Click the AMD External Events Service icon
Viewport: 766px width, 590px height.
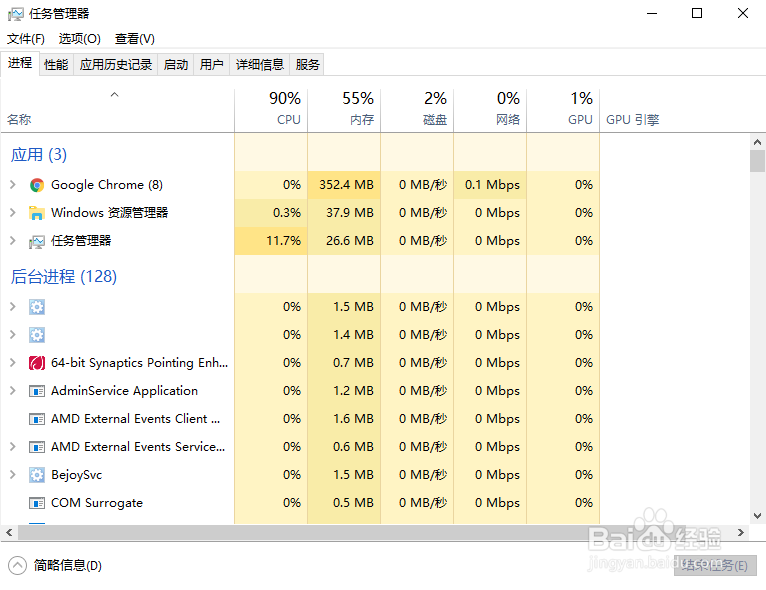pyautogui.click(x=37, y=447)
